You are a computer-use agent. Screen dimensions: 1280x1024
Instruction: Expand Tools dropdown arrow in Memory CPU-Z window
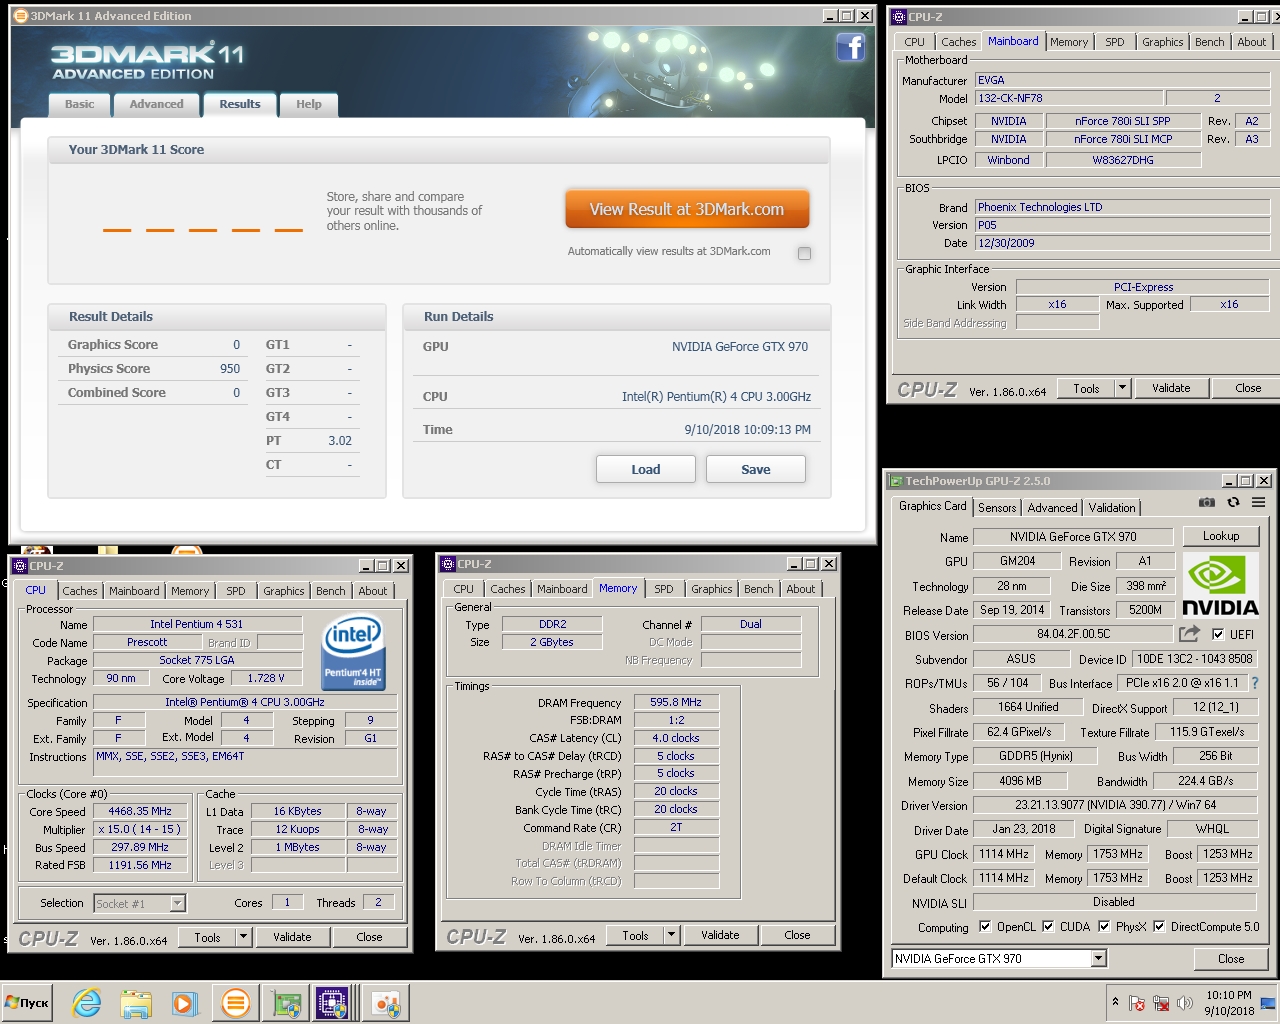[671, 936]
